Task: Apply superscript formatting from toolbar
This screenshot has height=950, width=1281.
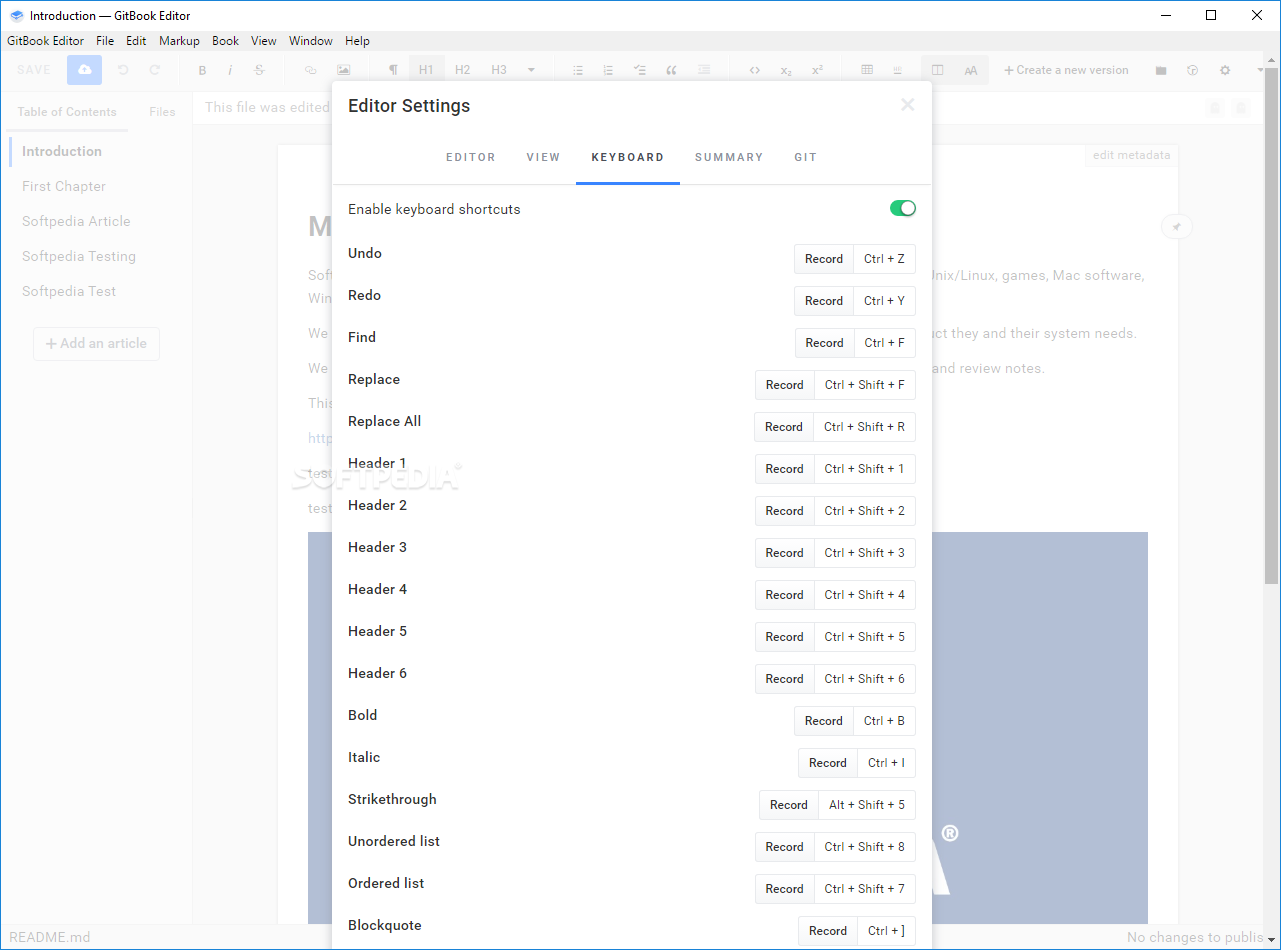Action: pyautogui.click(x=817, y=70)
